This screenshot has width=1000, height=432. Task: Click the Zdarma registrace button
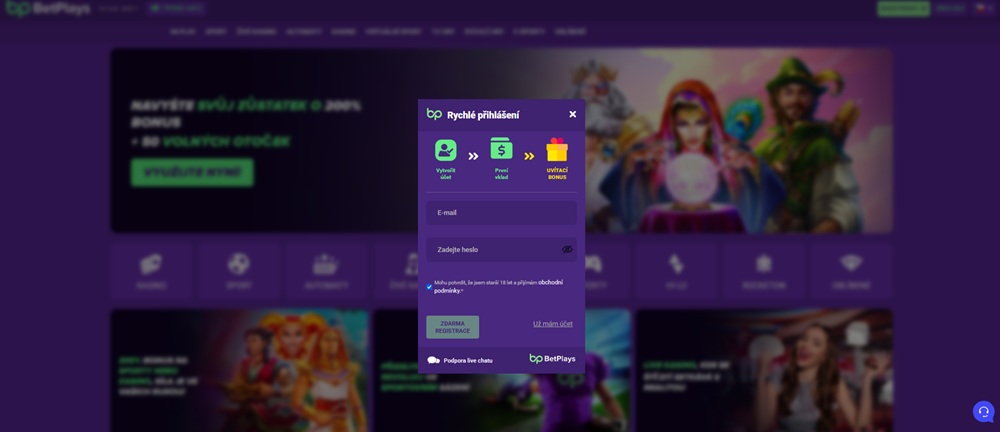(453, 327)
